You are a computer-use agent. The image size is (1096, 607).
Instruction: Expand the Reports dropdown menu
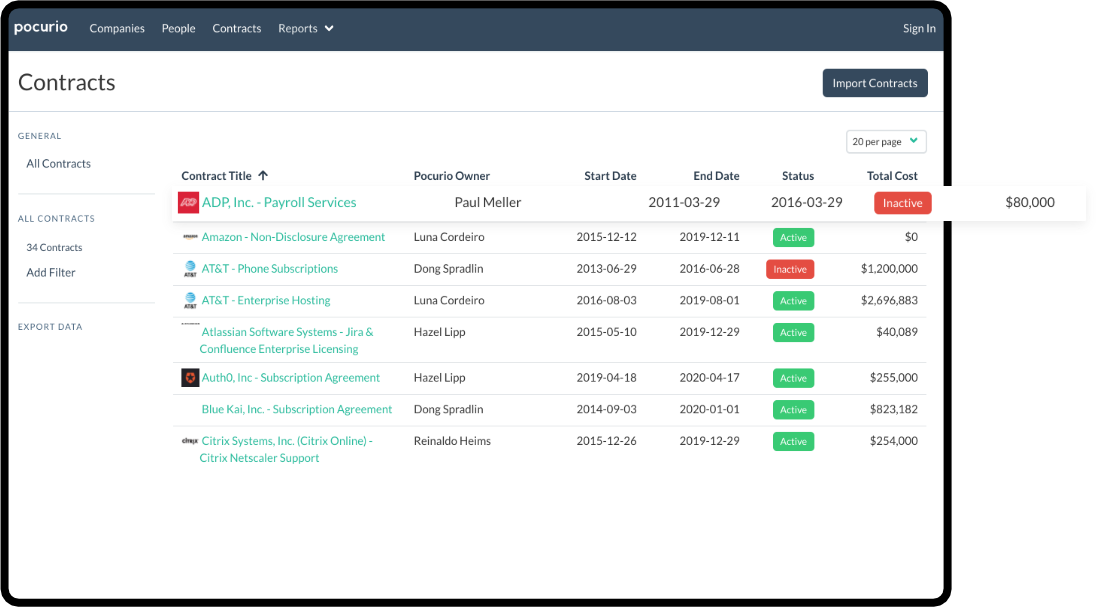[305, 28]
